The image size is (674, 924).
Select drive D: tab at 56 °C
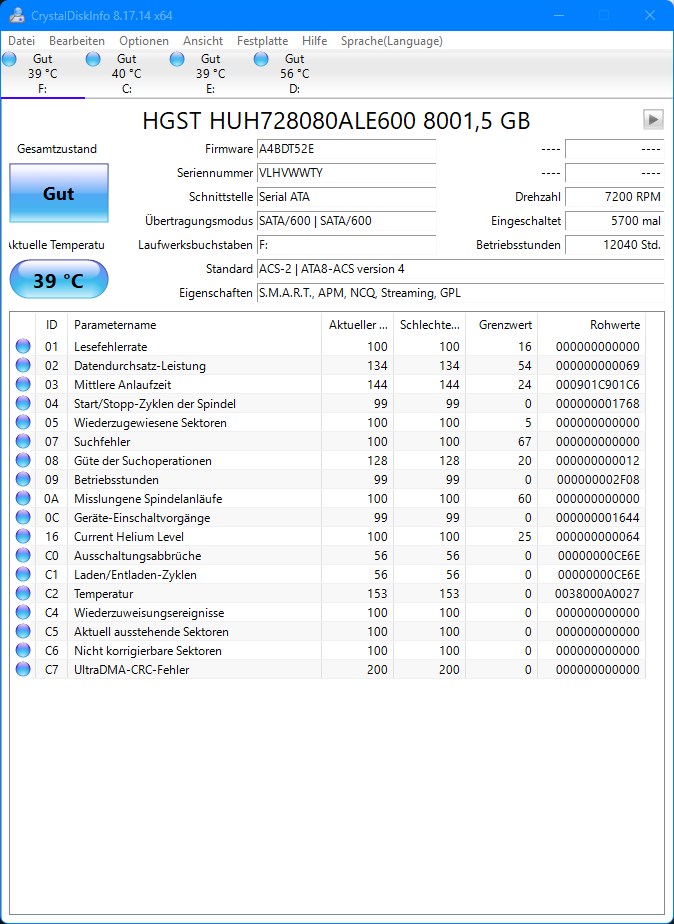pos(295,74)
